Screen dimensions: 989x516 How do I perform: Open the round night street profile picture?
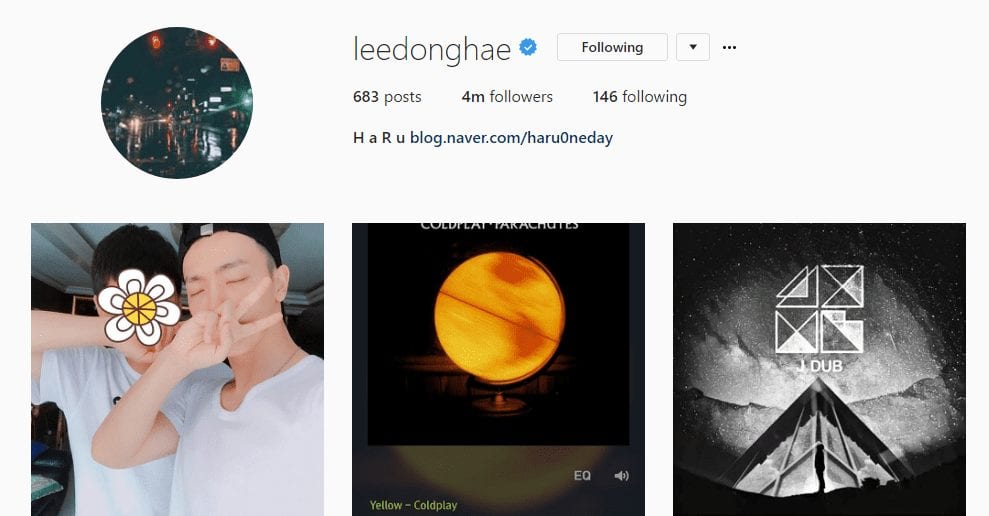(177, 102)
